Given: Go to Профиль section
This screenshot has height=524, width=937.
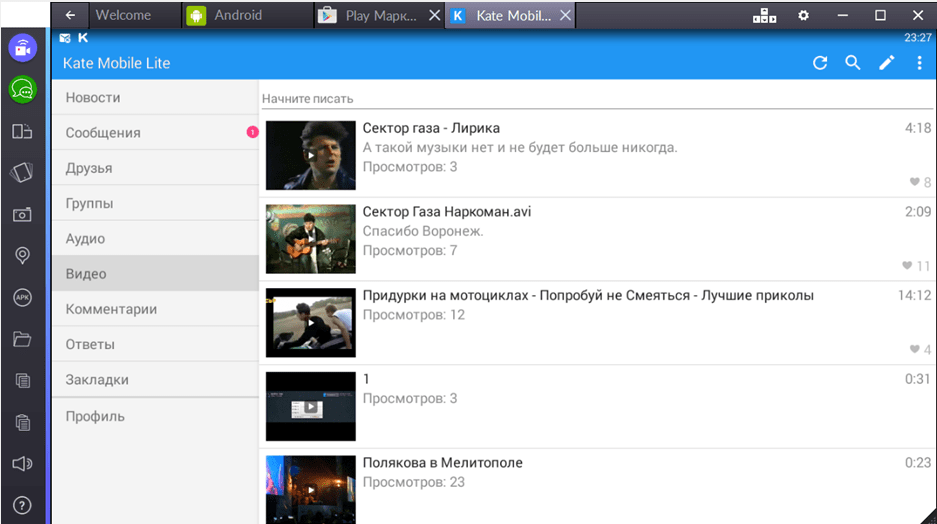Looking at the screenshot, I should pyautogui.click(x=95, y=416).
